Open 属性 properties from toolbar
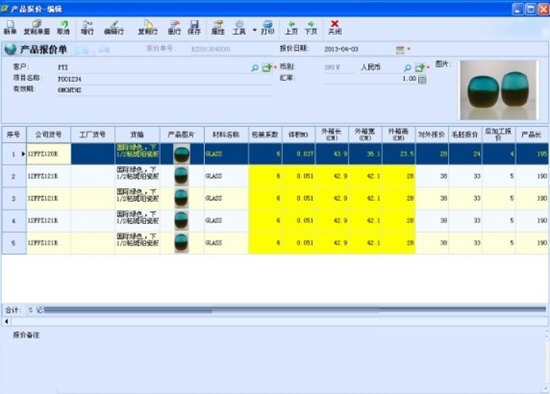 (x=217, y=27)
